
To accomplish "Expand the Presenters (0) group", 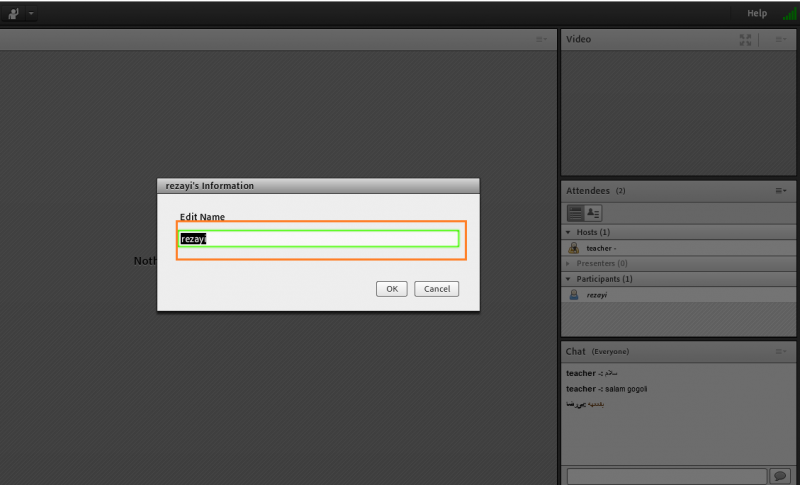I will tap(569, 263).
